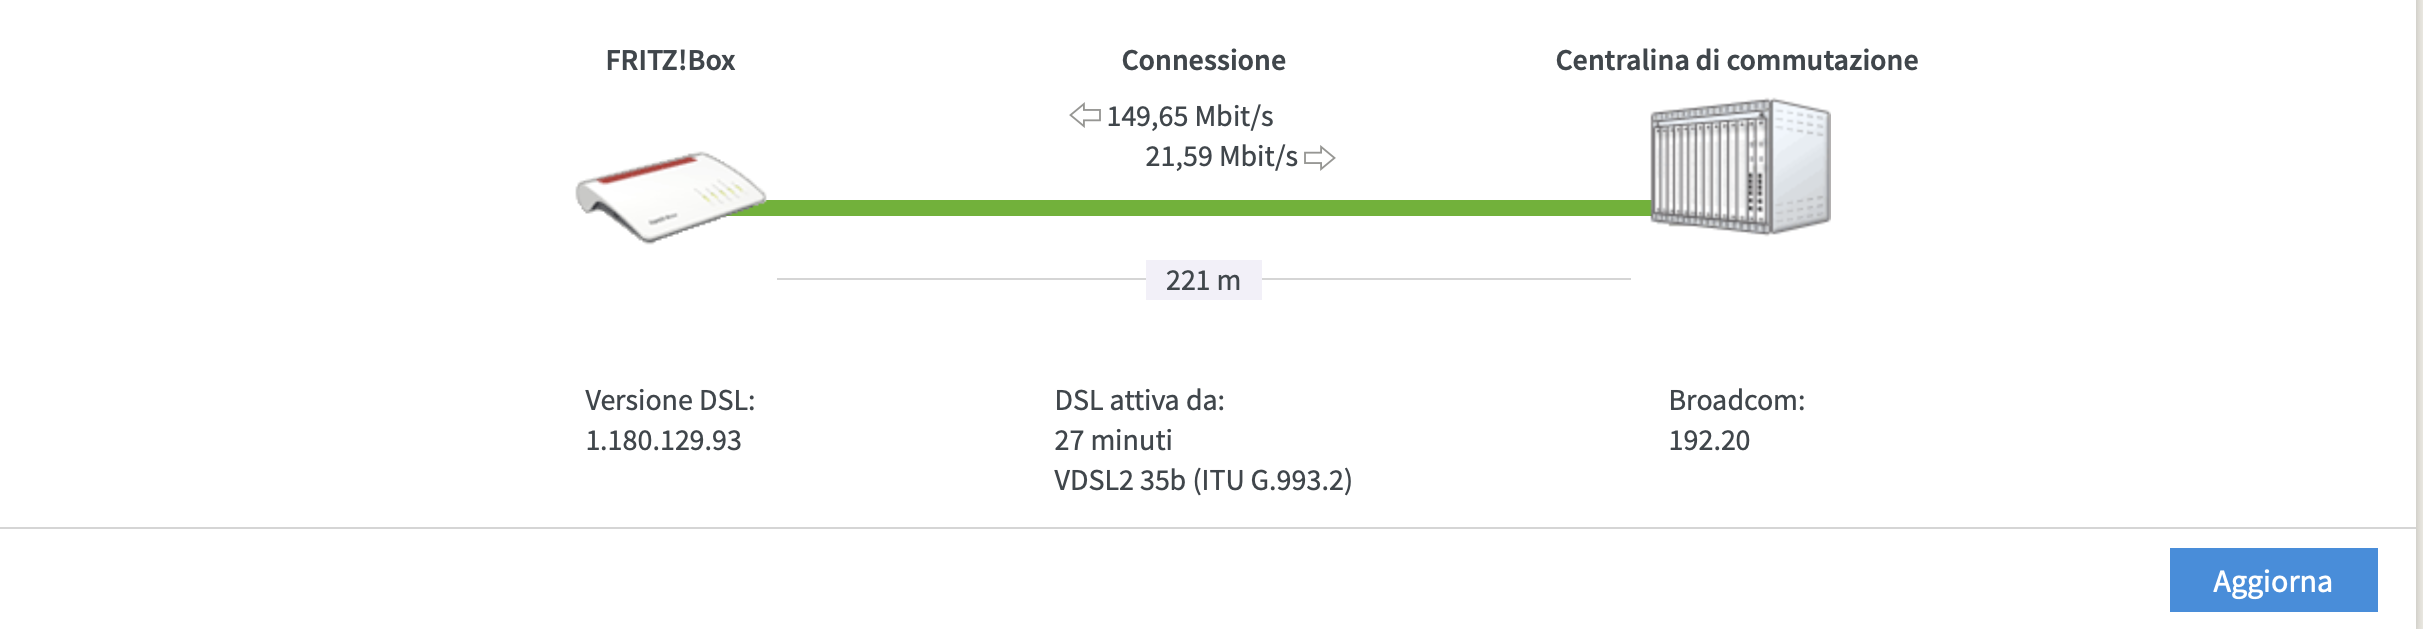This screenshot has width=2423, height=629.
Task: Click the Aggiorna button
Action: pyautogui.click(x=2272, y=580)
